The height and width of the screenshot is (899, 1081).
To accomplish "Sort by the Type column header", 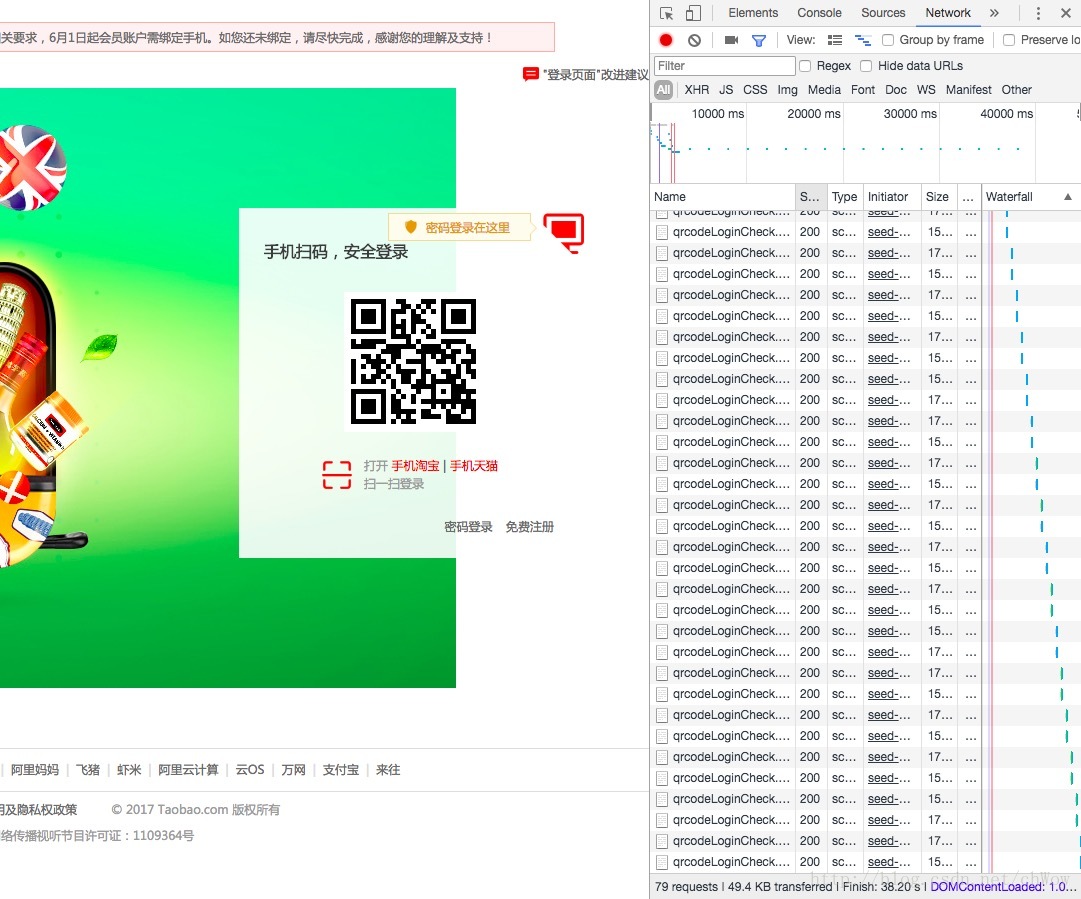I will coord(845,196).
